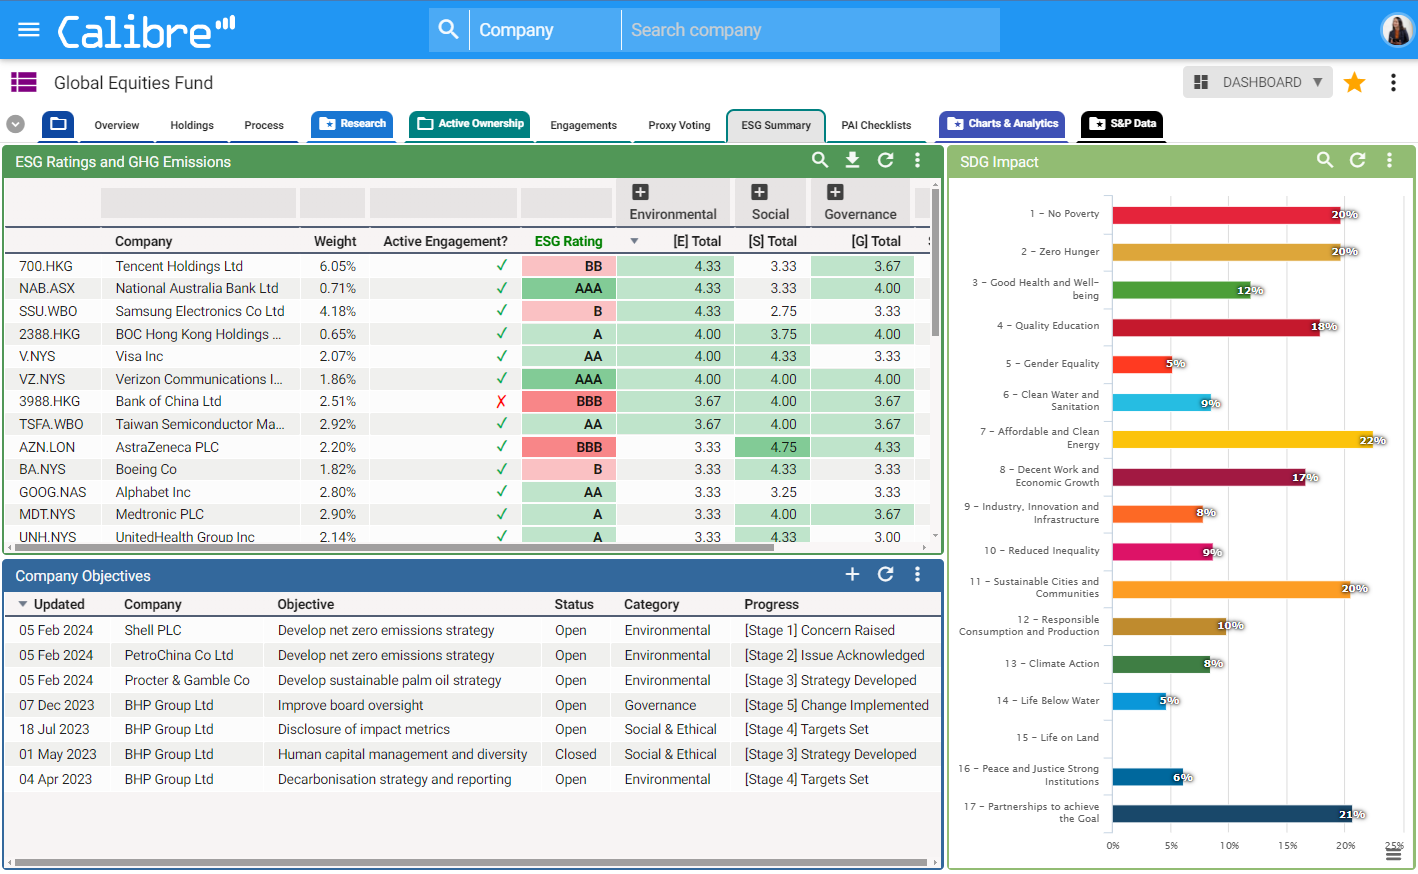Open the DASHBOARD dropdown
The height and width of the screenshot is (874, 1418).
(1259, 82)
